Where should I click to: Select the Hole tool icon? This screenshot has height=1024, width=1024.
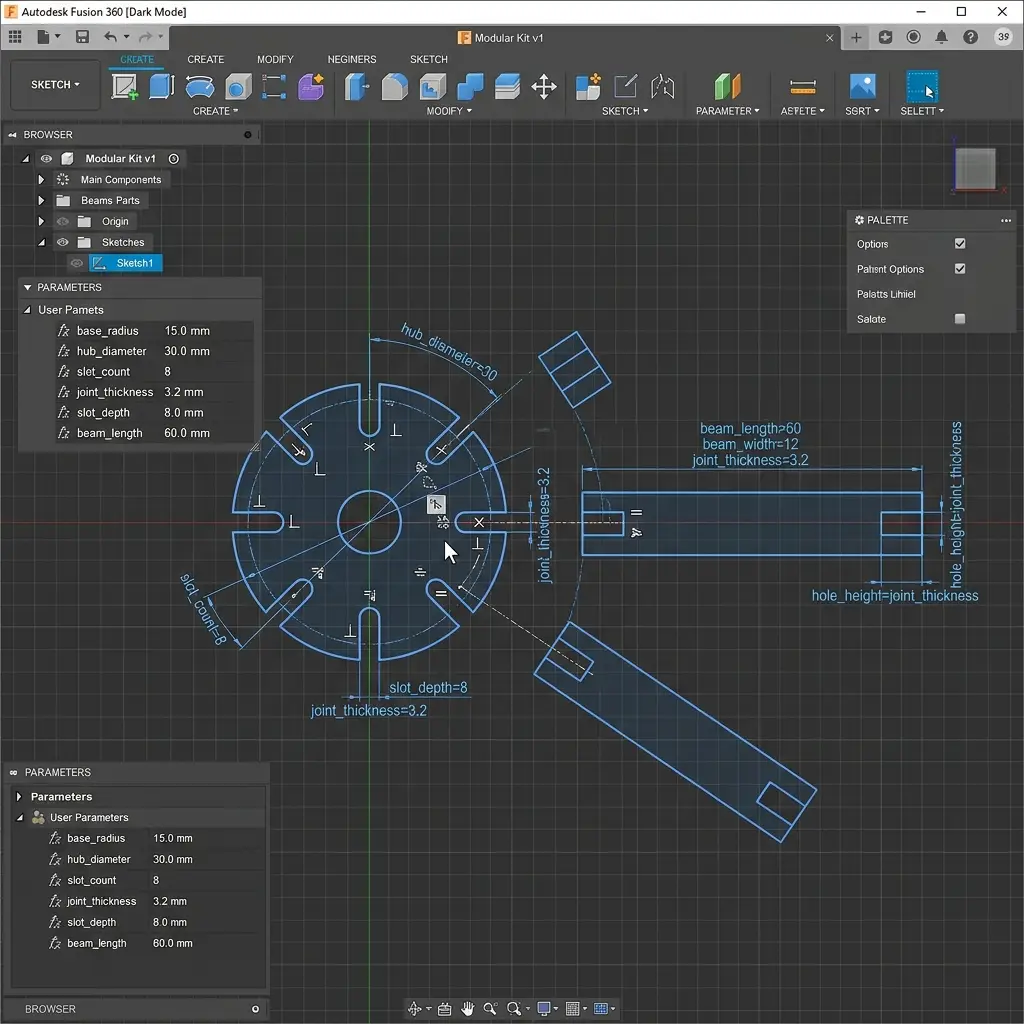238,86
